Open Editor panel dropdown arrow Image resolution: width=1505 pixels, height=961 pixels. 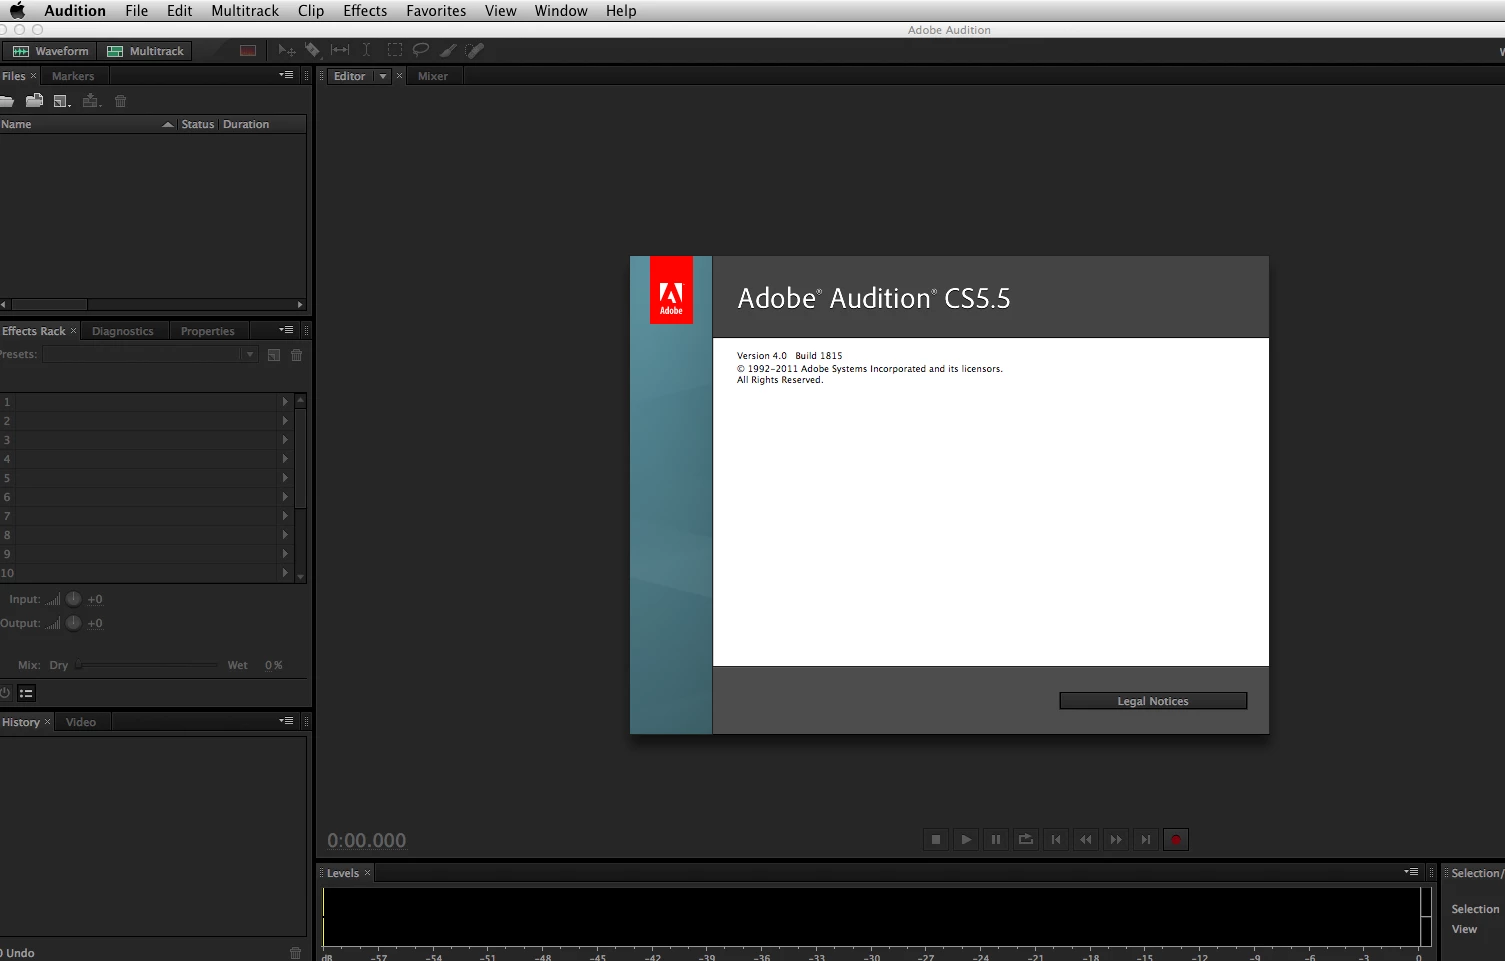click(382, 76)
